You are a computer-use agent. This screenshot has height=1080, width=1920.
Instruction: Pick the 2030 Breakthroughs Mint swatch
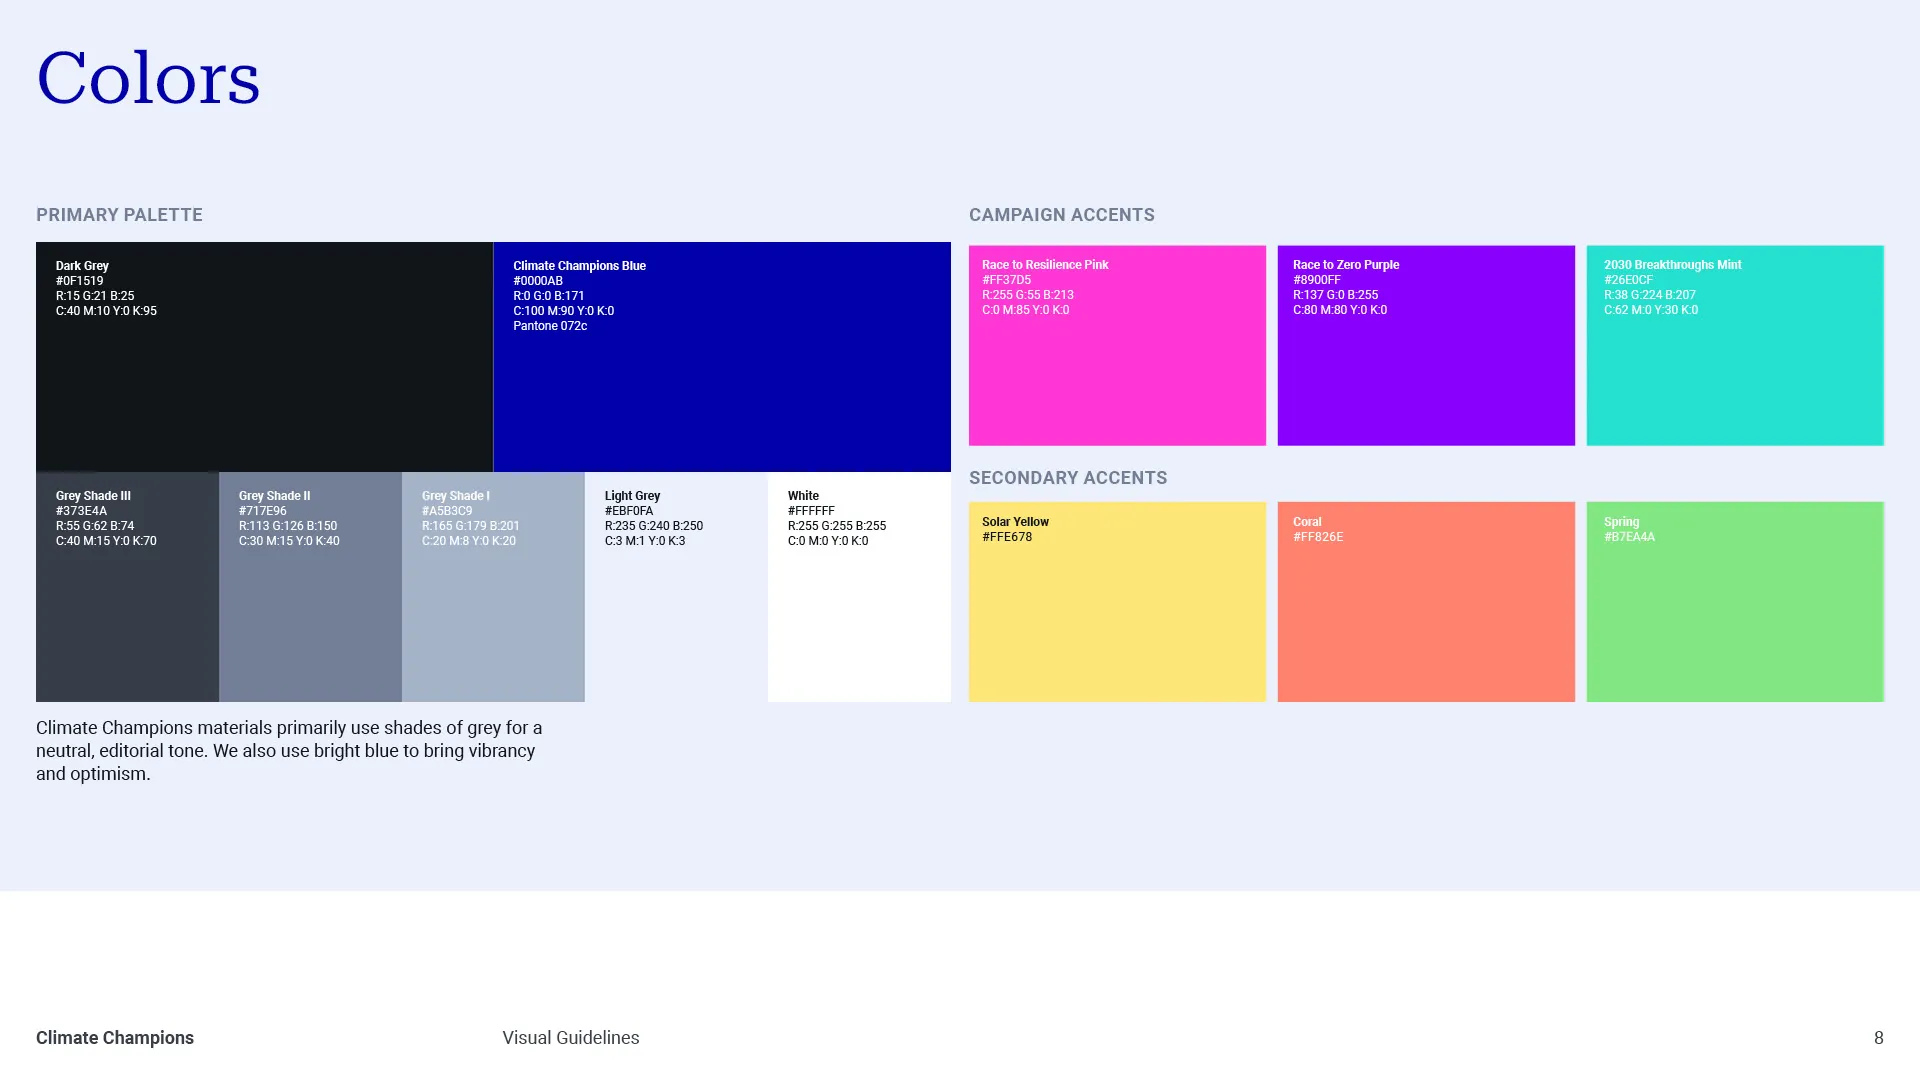(x=1735, y=345)
